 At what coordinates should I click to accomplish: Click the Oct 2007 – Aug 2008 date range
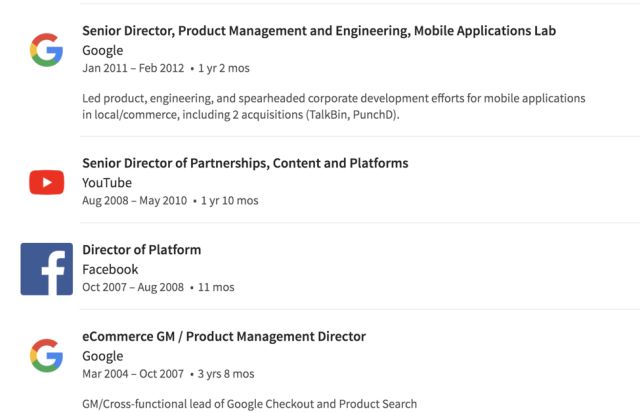pyautogui.click(x=133, y=287)
